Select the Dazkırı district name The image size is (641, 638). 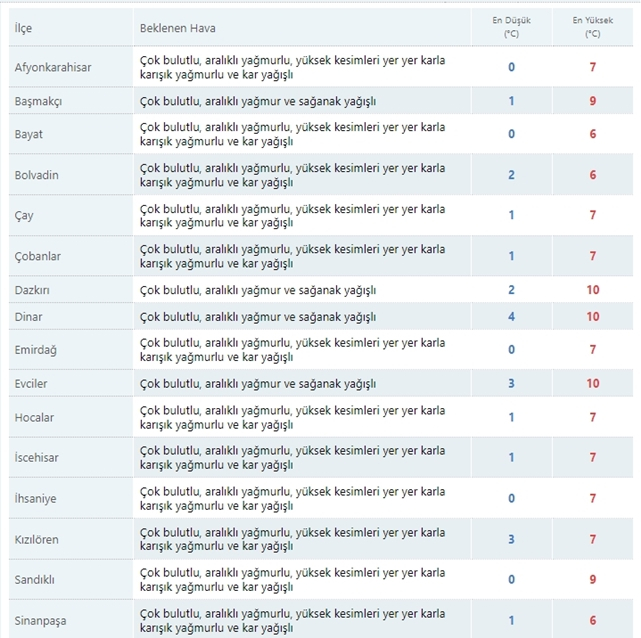click(32, 290)
